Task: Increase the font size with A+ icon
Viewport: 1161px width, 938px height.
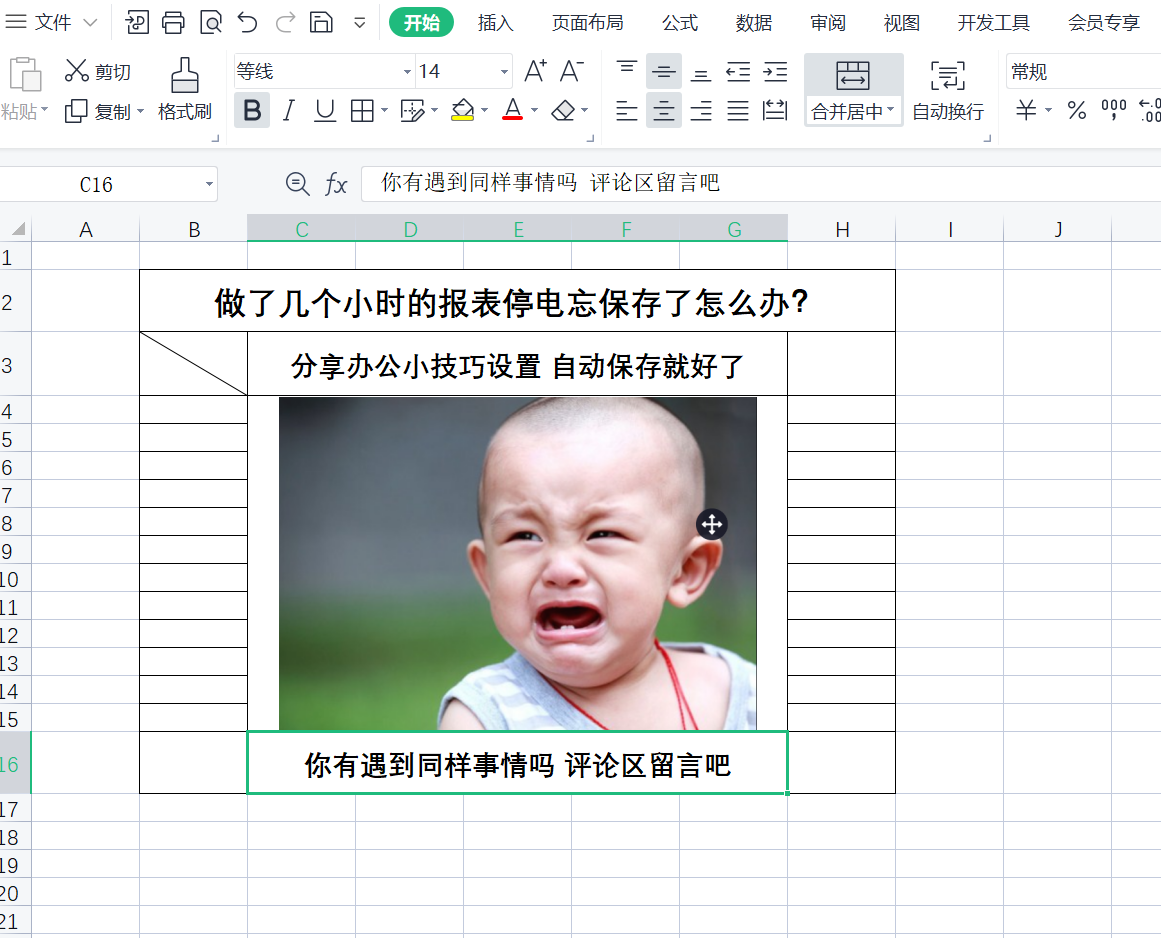Action: (x=535, y=71)
